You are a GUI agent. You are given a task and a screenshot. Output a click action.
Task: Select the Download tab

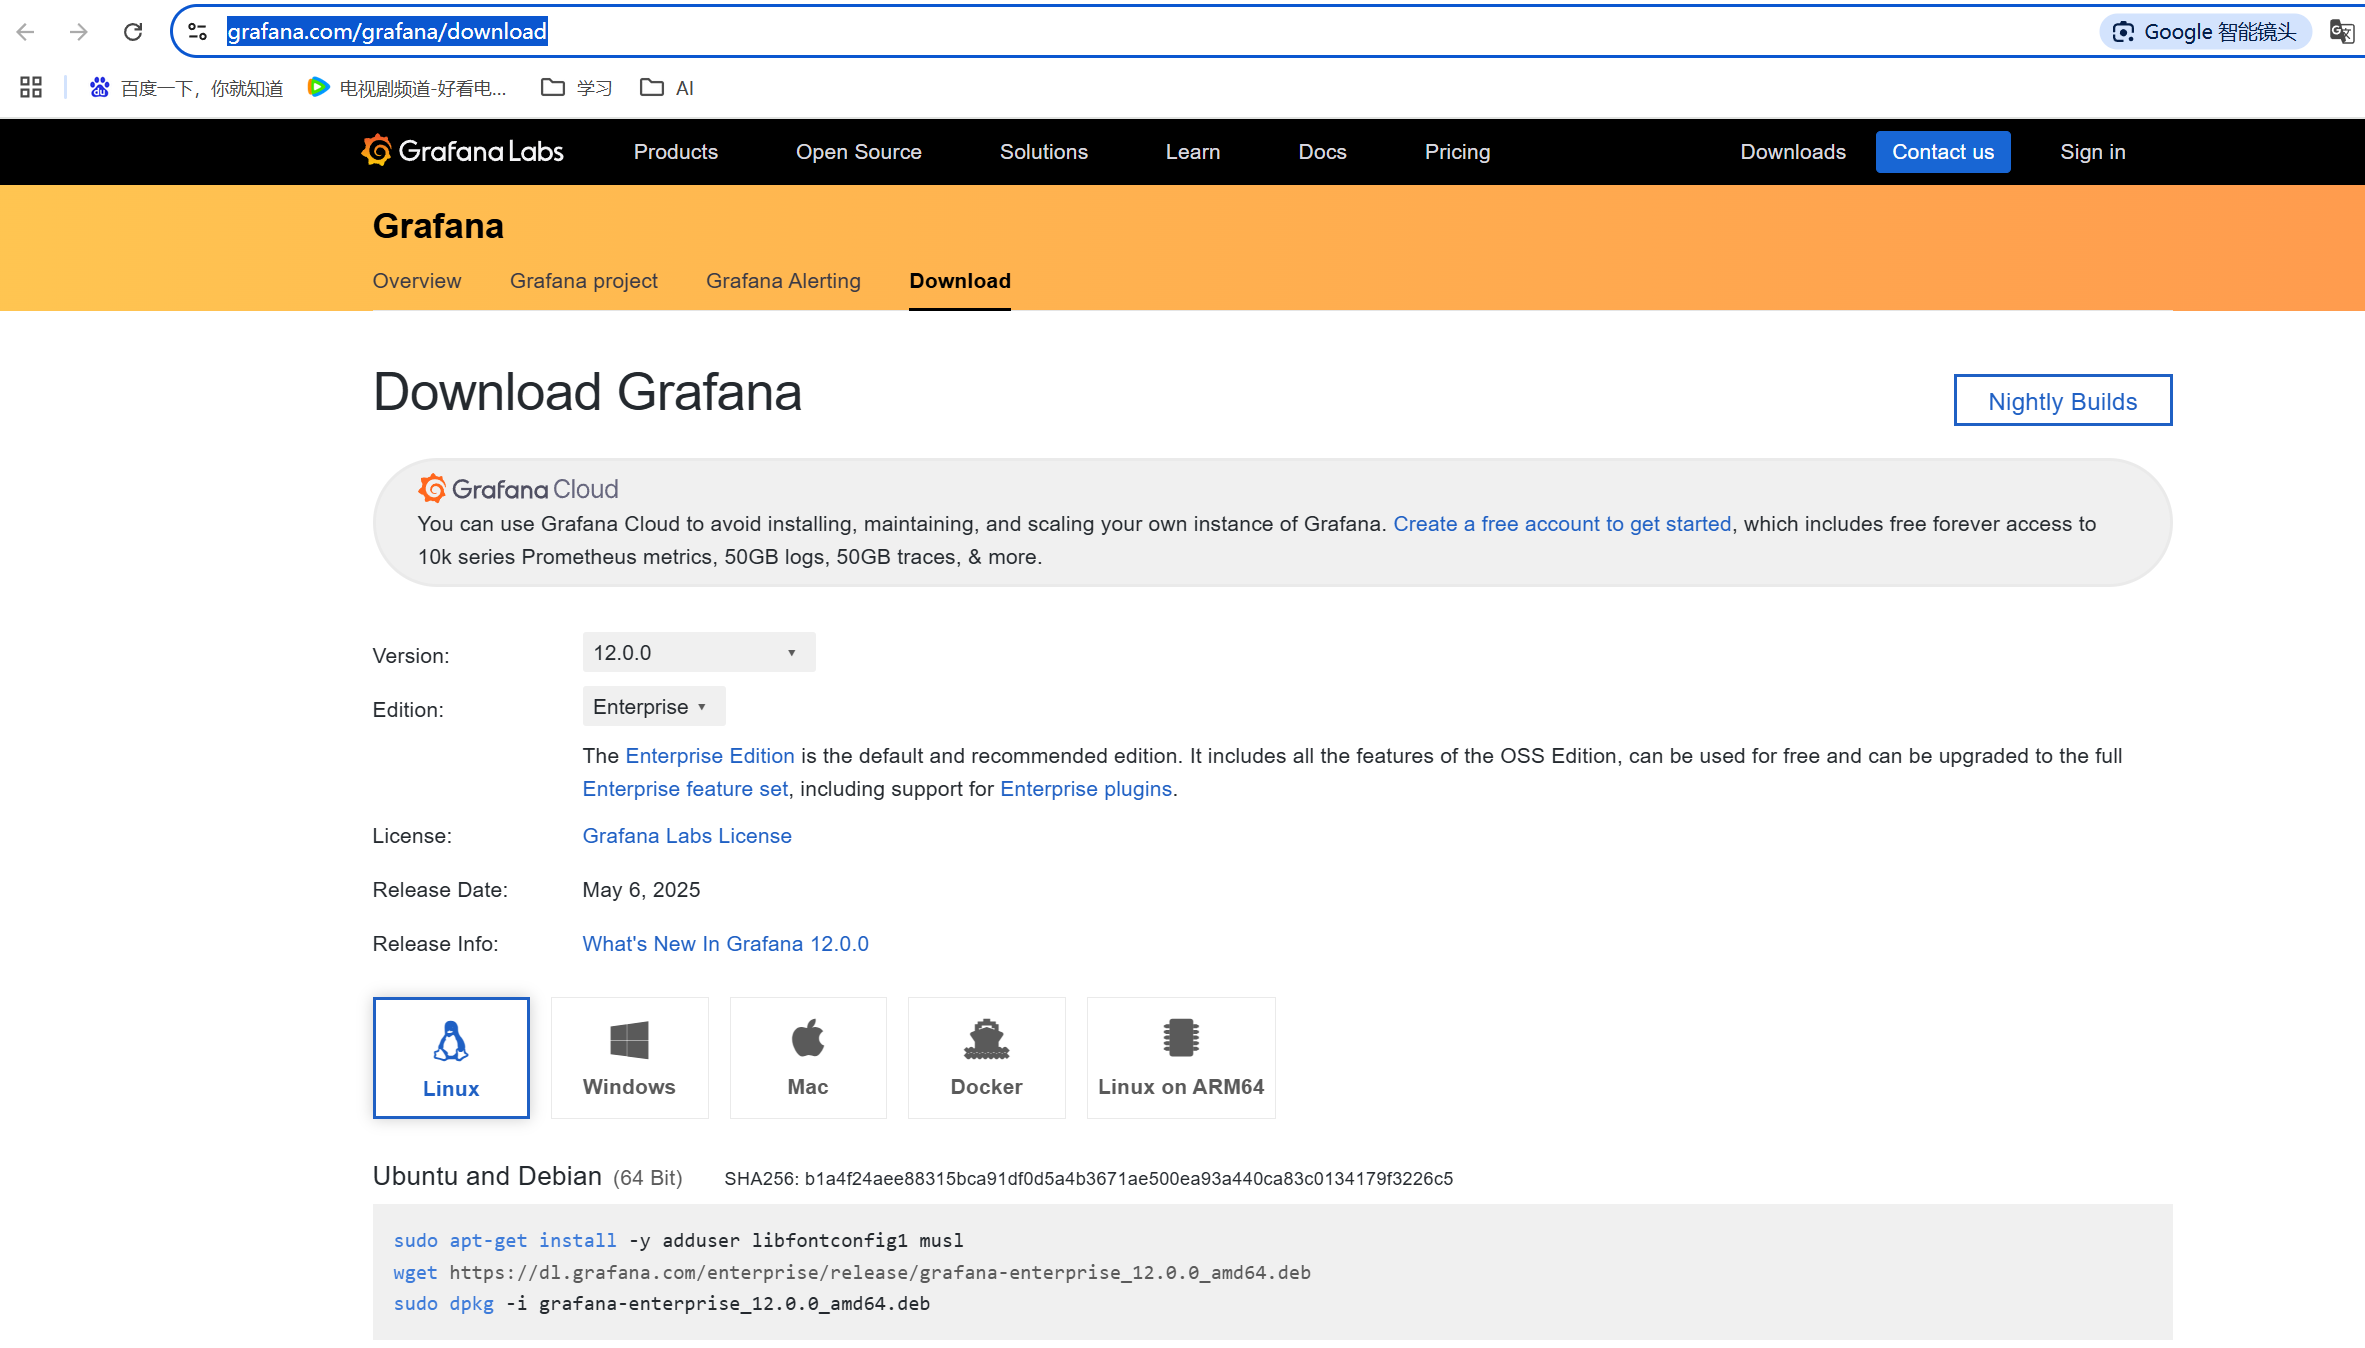[x=960, y=281]
